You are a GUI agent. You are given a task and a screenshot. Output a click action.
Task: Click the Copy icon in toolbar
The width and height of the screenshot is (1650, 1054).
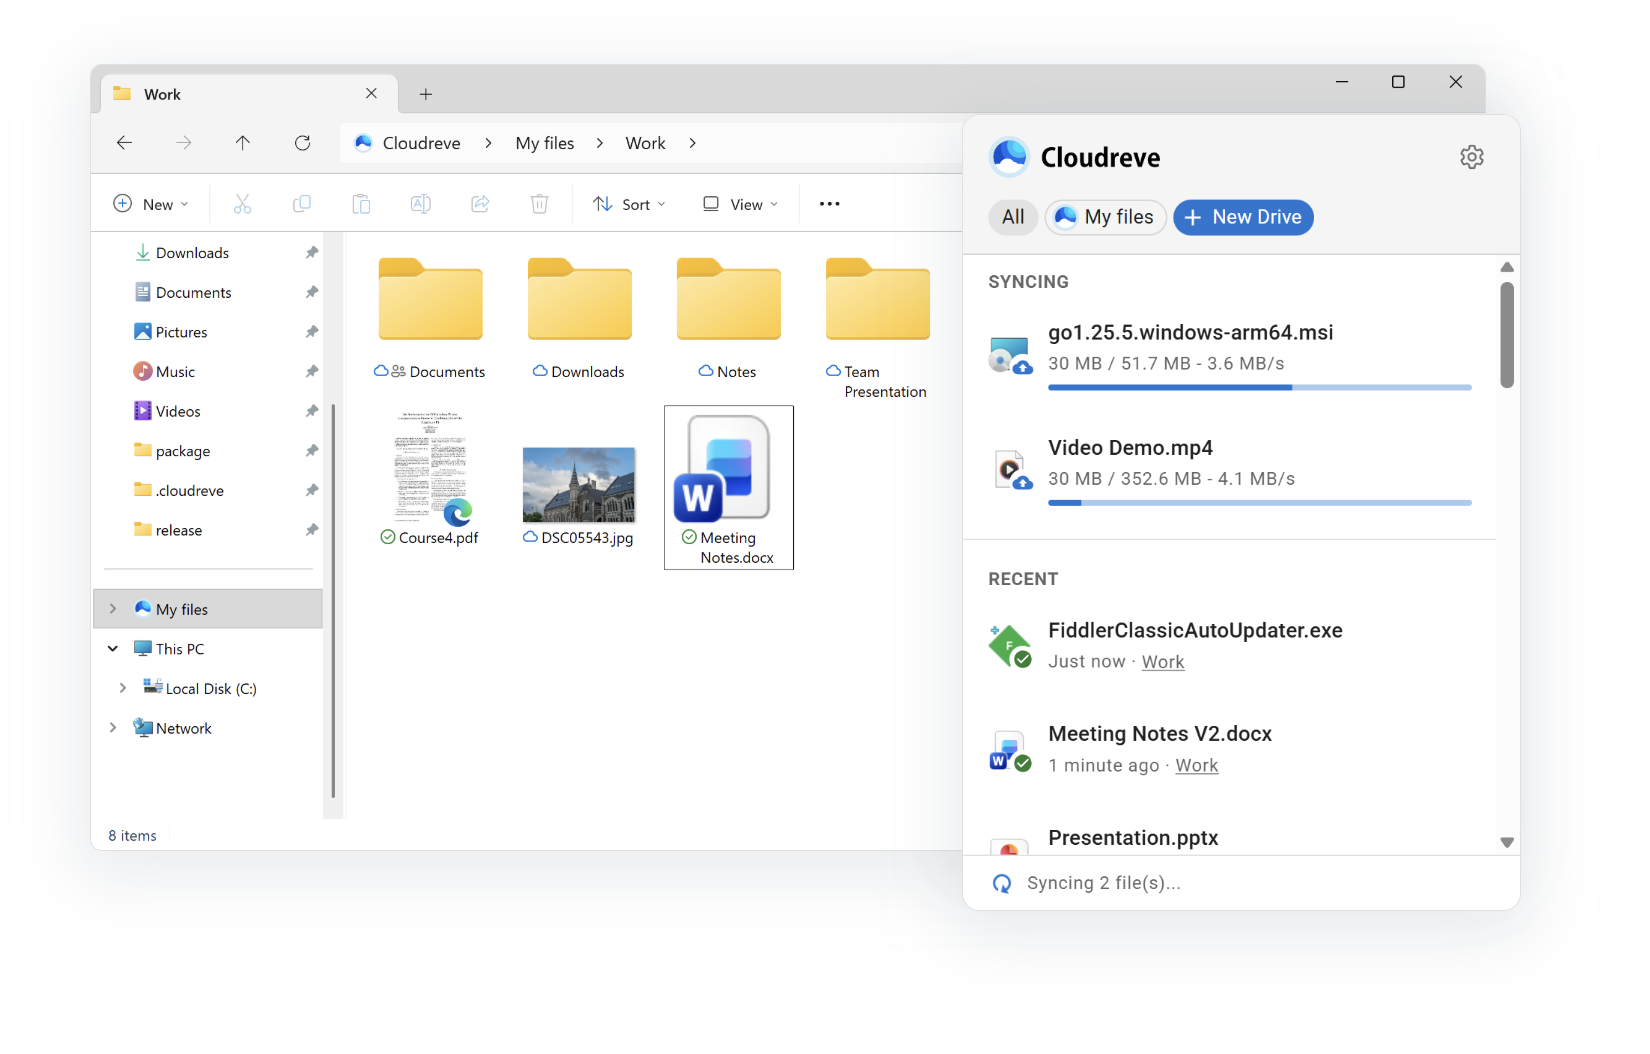tap(301, 204)
